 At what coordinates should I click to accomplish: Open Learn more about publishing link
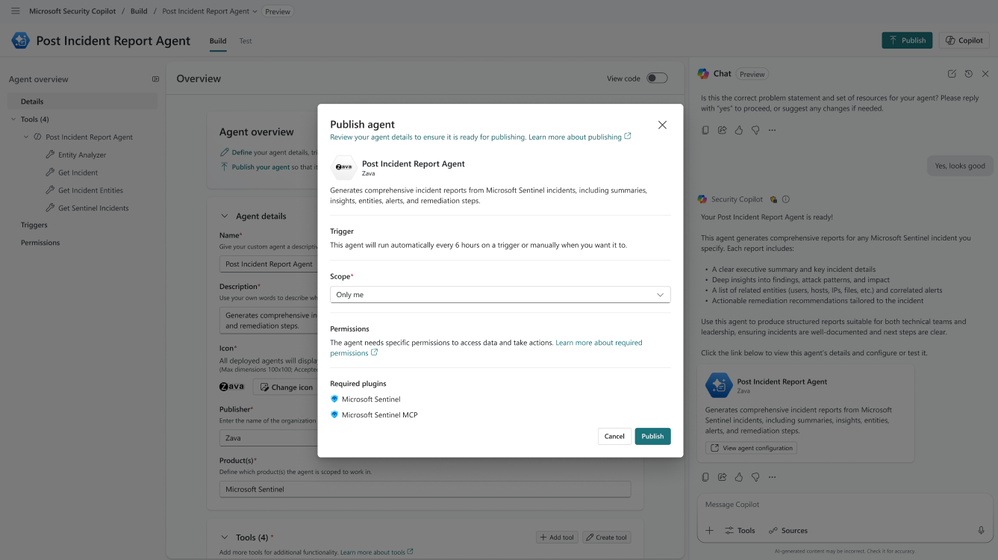pos(579,137)
